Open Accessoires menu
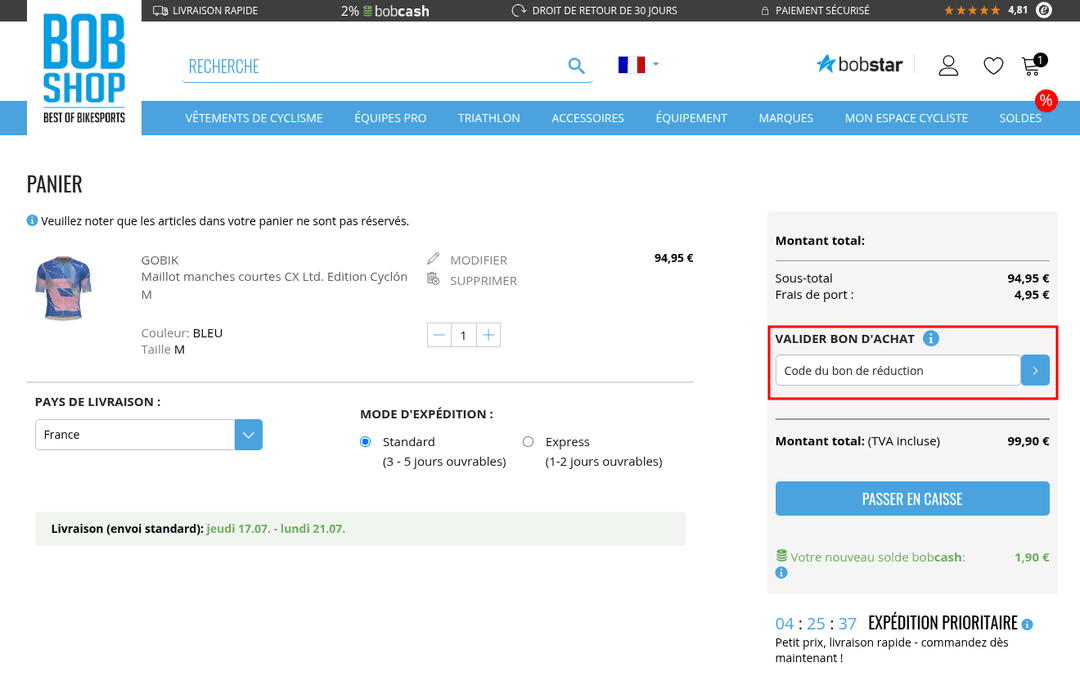 [588, 118]
